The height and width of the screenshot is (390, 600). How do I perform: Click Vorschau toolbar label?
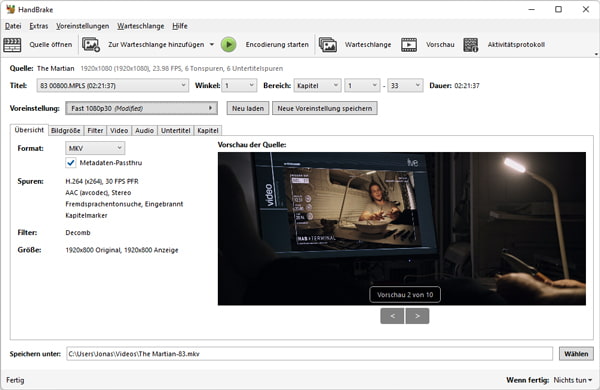tap(440, 45)
